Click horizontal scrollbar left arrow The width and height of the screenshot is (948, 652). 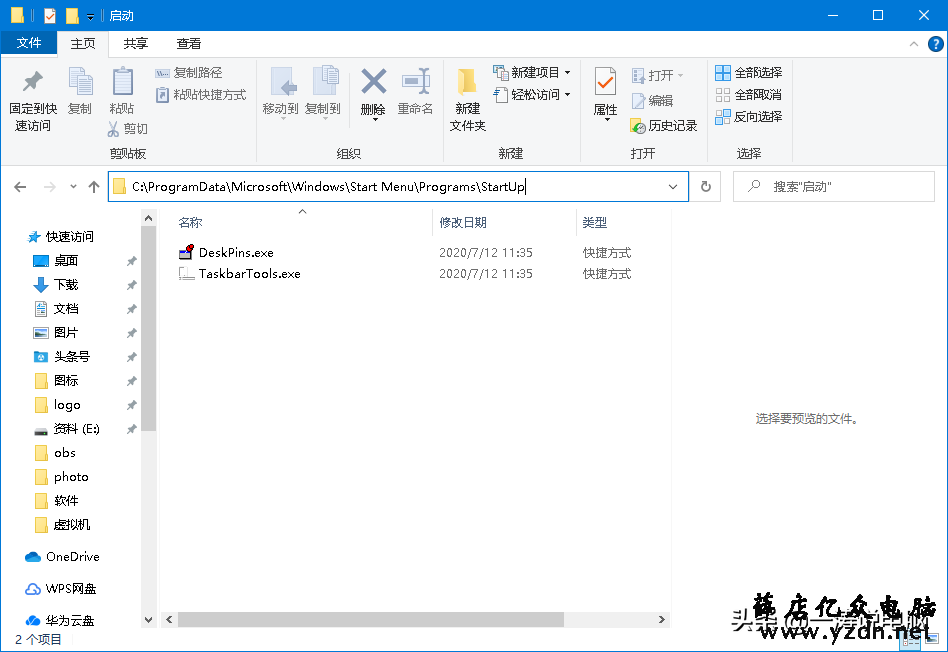[x=169, y=619]
